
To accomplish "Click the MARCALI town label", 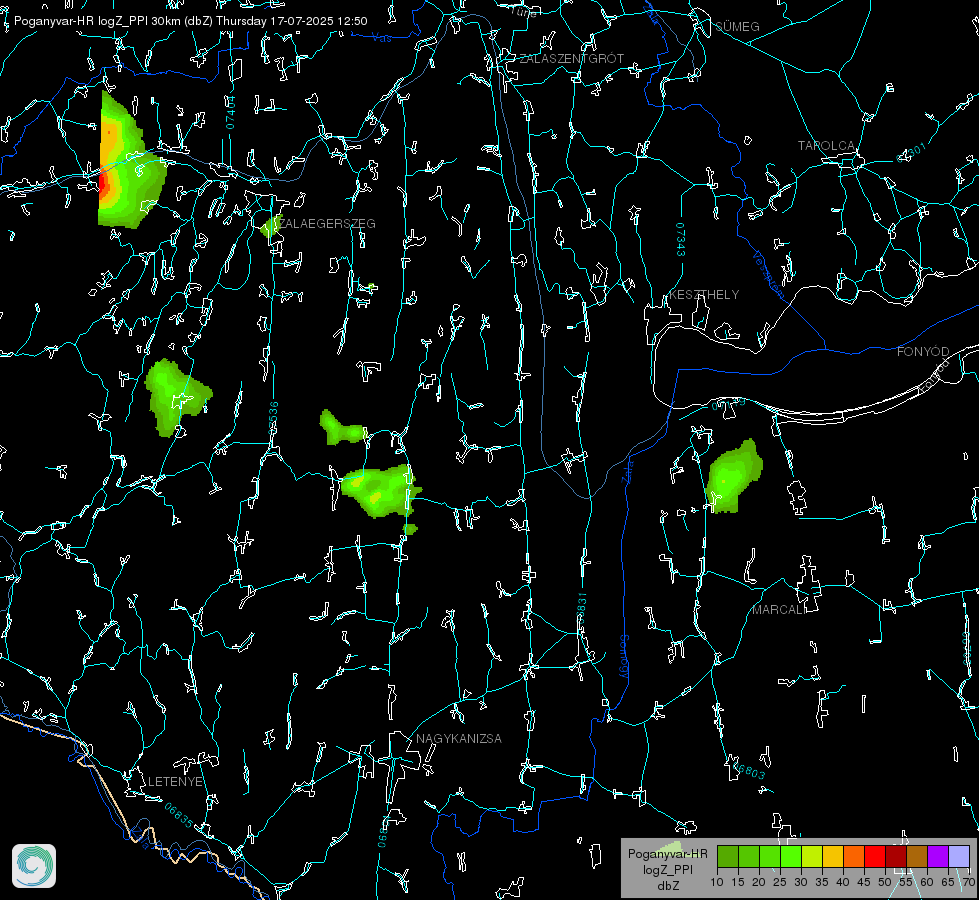I will point(779,610).
